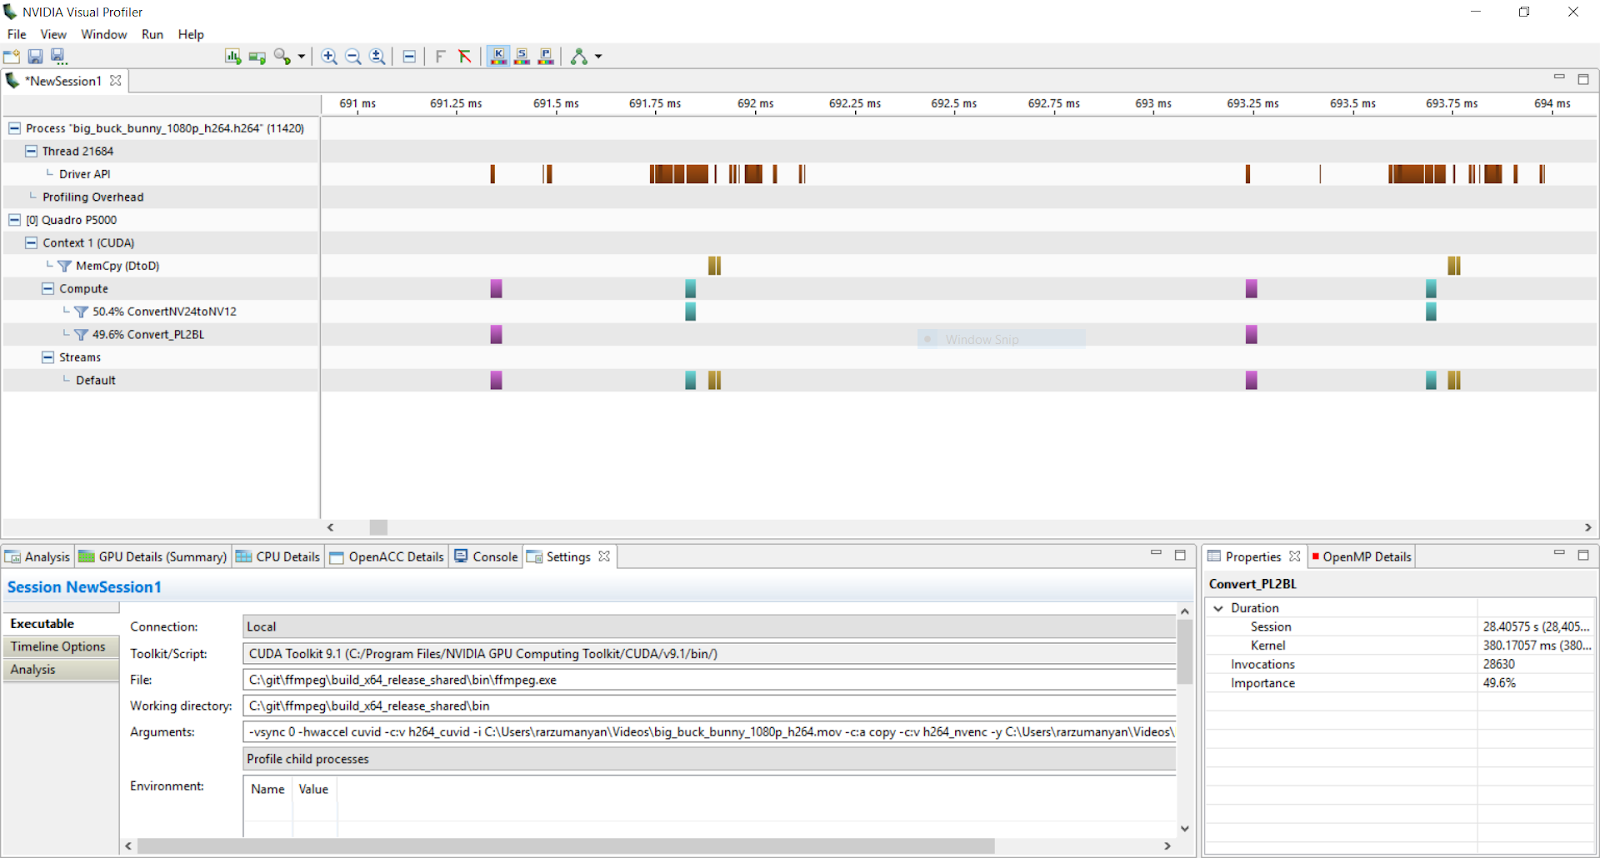Image resolution: width=1600 pixels, height=858 pixels.
Task: Switch to the GPU Details (Summary) tab
Action: click(153, 557)
